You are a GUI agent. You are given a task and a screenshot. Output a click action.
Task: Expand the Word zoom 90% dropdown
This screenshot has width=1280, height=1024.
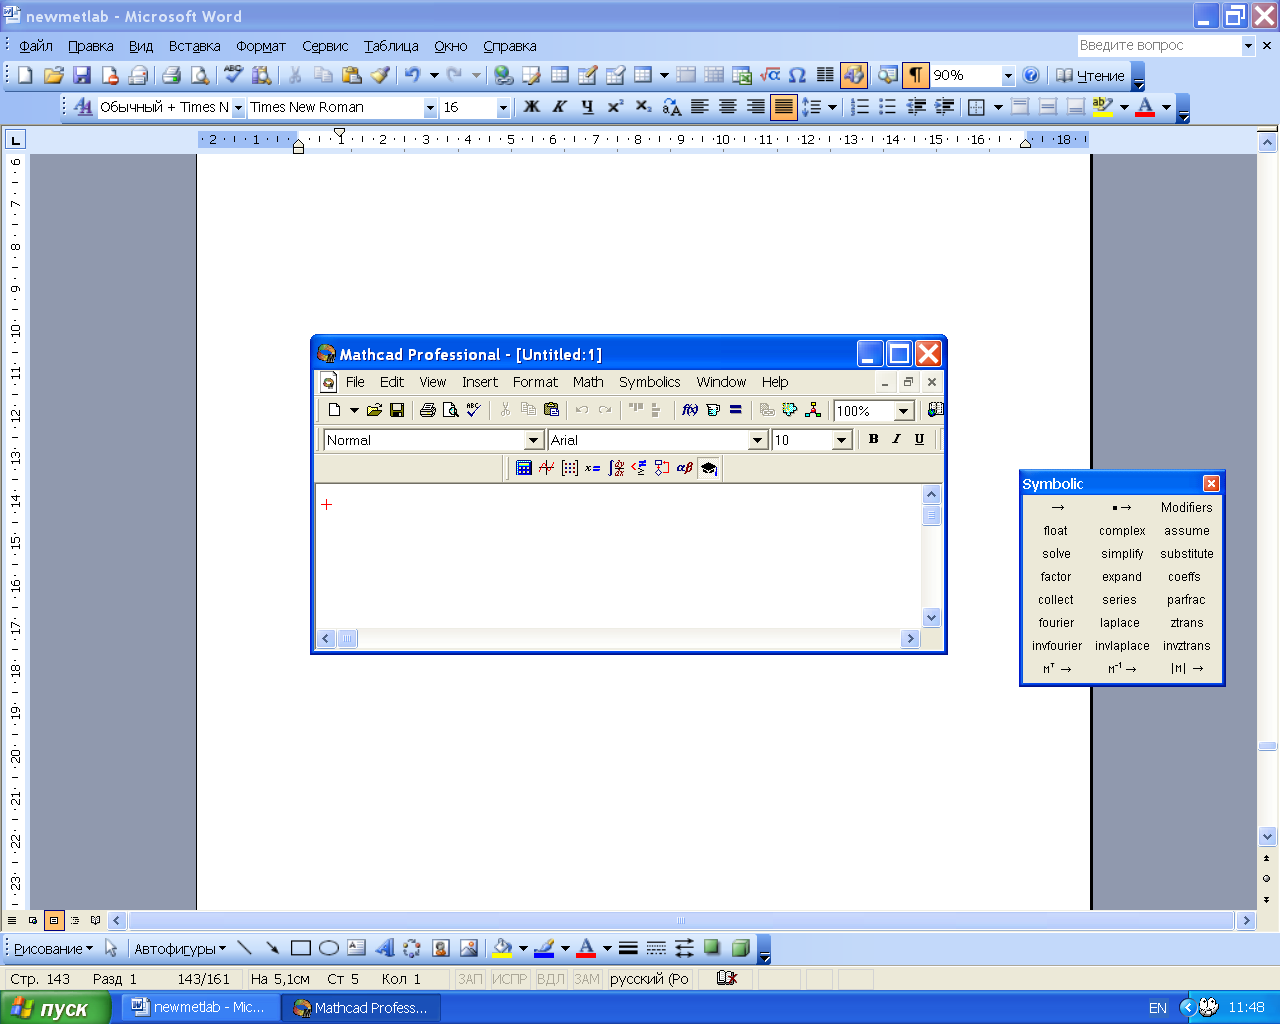1008,76
